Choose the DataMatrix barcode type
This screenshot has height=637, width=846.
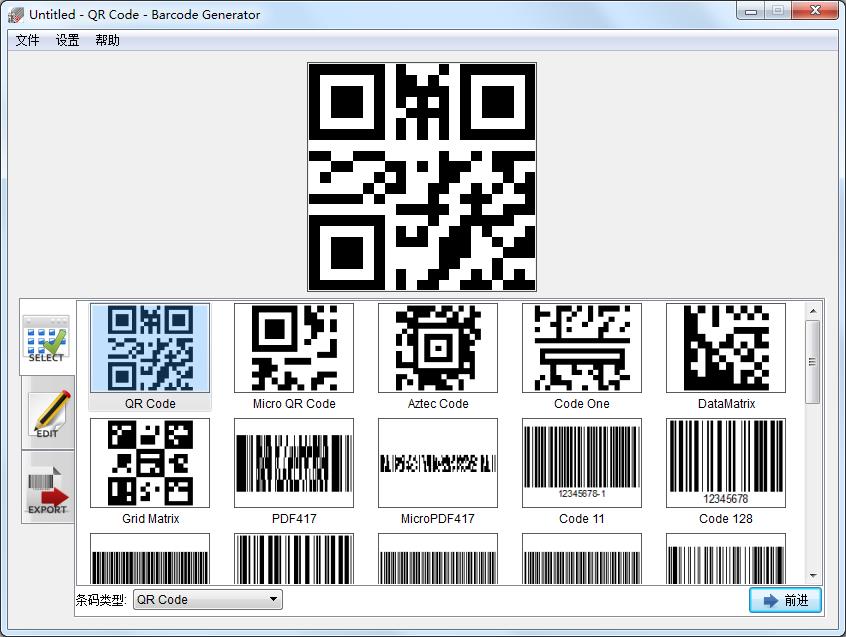(726, 357)
